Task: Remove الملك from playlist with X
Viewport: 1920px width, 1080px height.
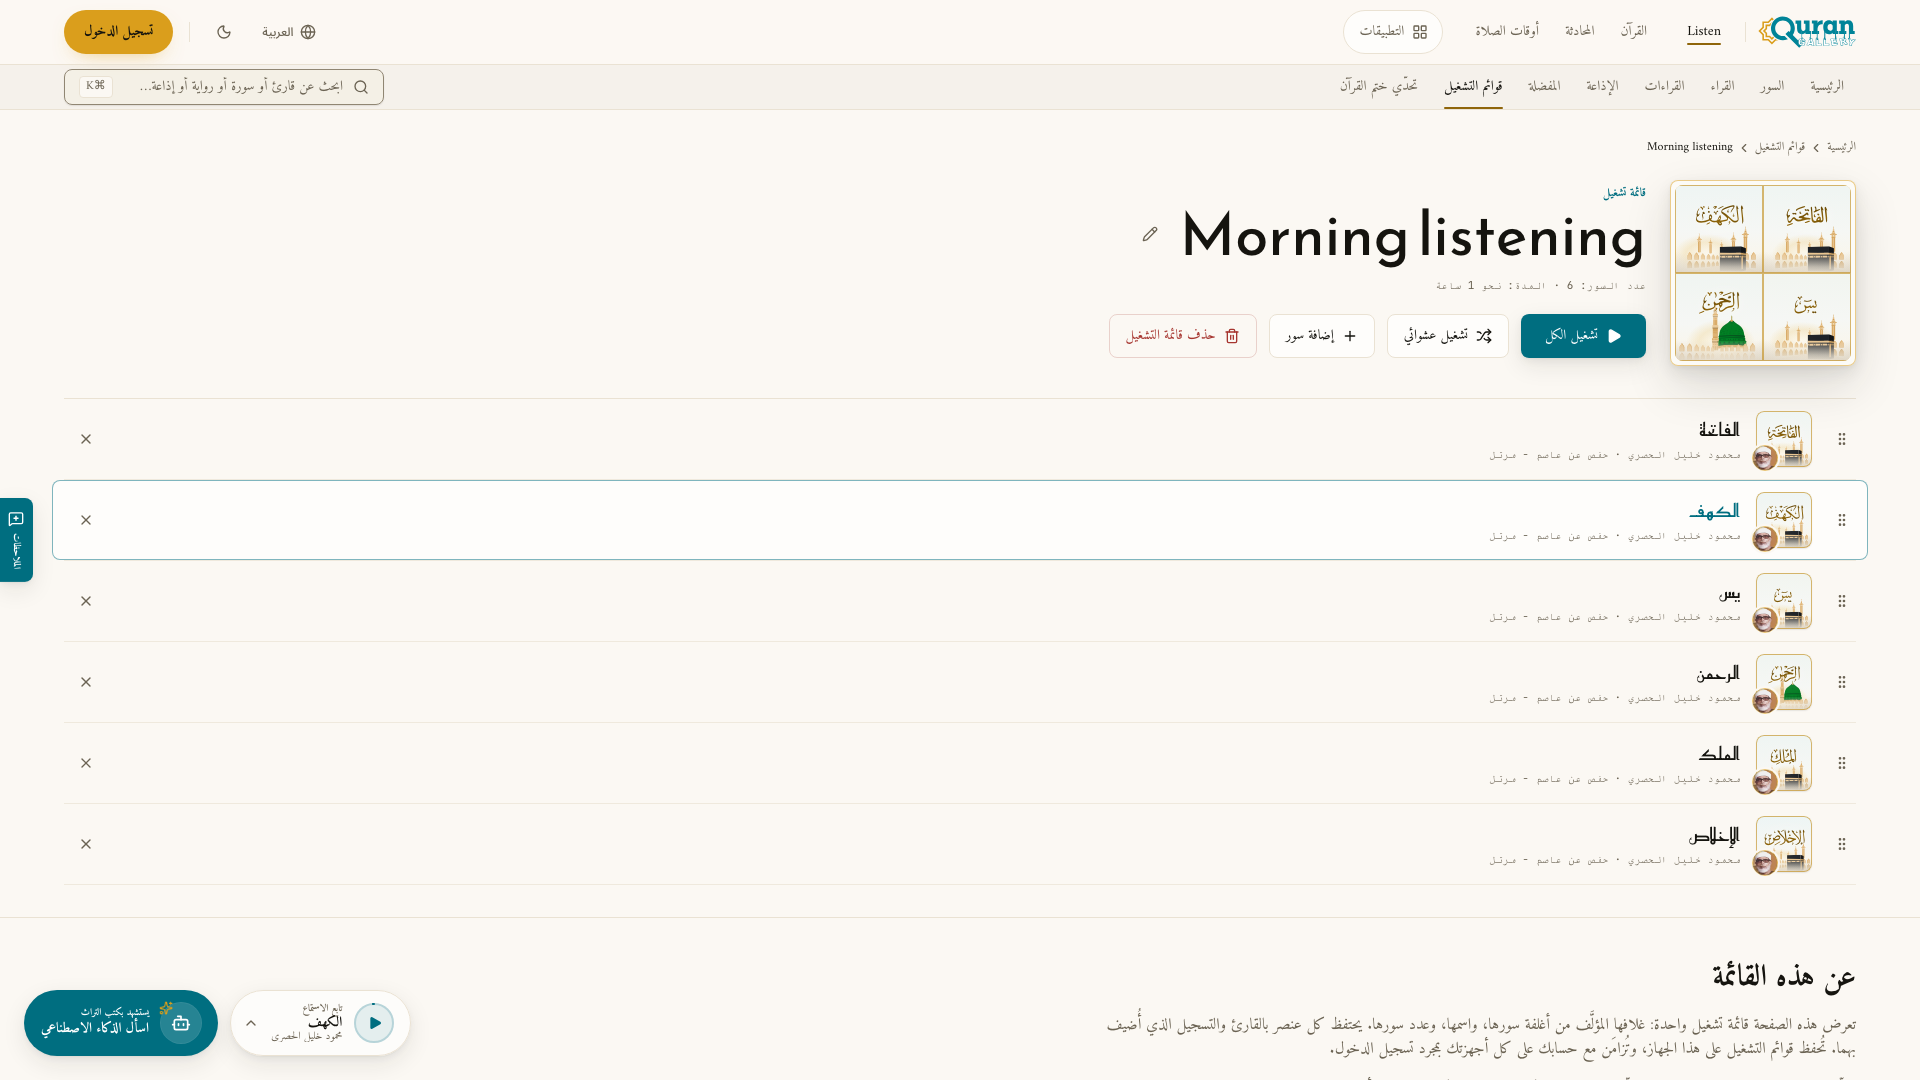Action: pyautogui.click(x=86, y=763)
